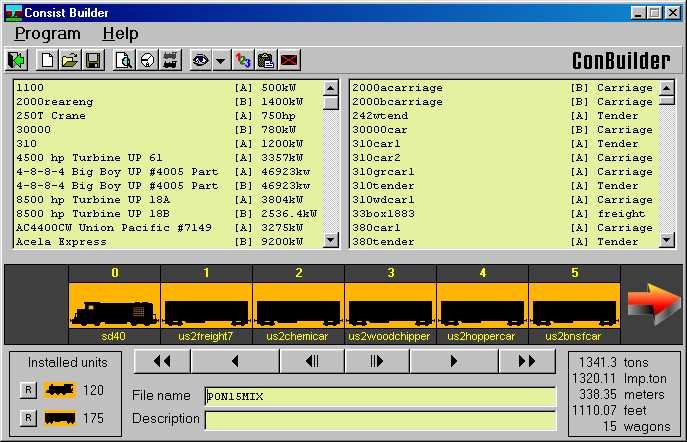This screenshot has height=442, width=687.
Task: Click R button next to 120 engines
Action: [28, 390]
